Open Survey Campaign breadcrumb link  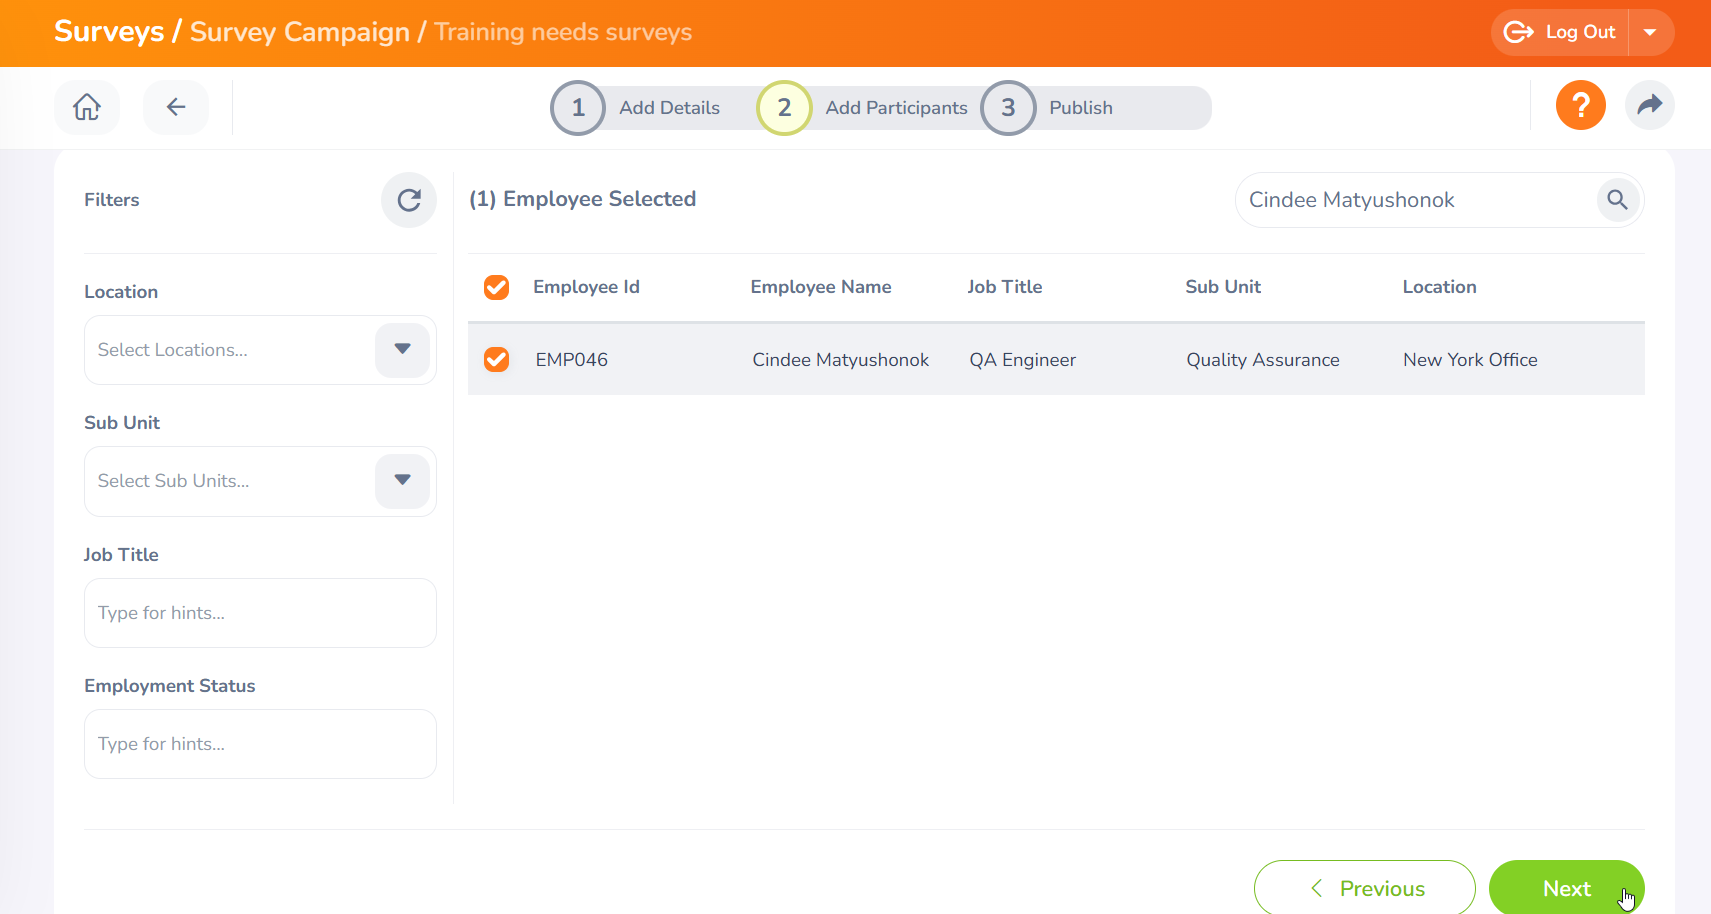299,32
